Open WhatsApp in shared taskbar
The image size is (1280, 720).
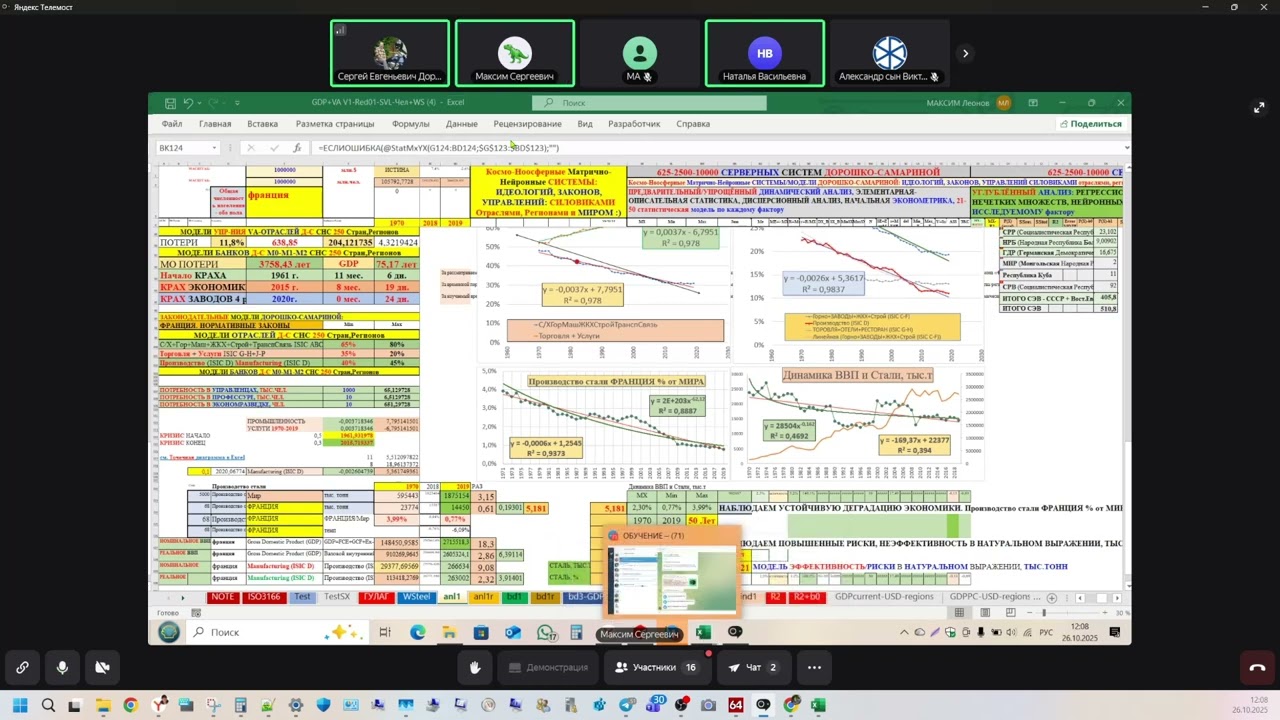click(x=546, y=632)
